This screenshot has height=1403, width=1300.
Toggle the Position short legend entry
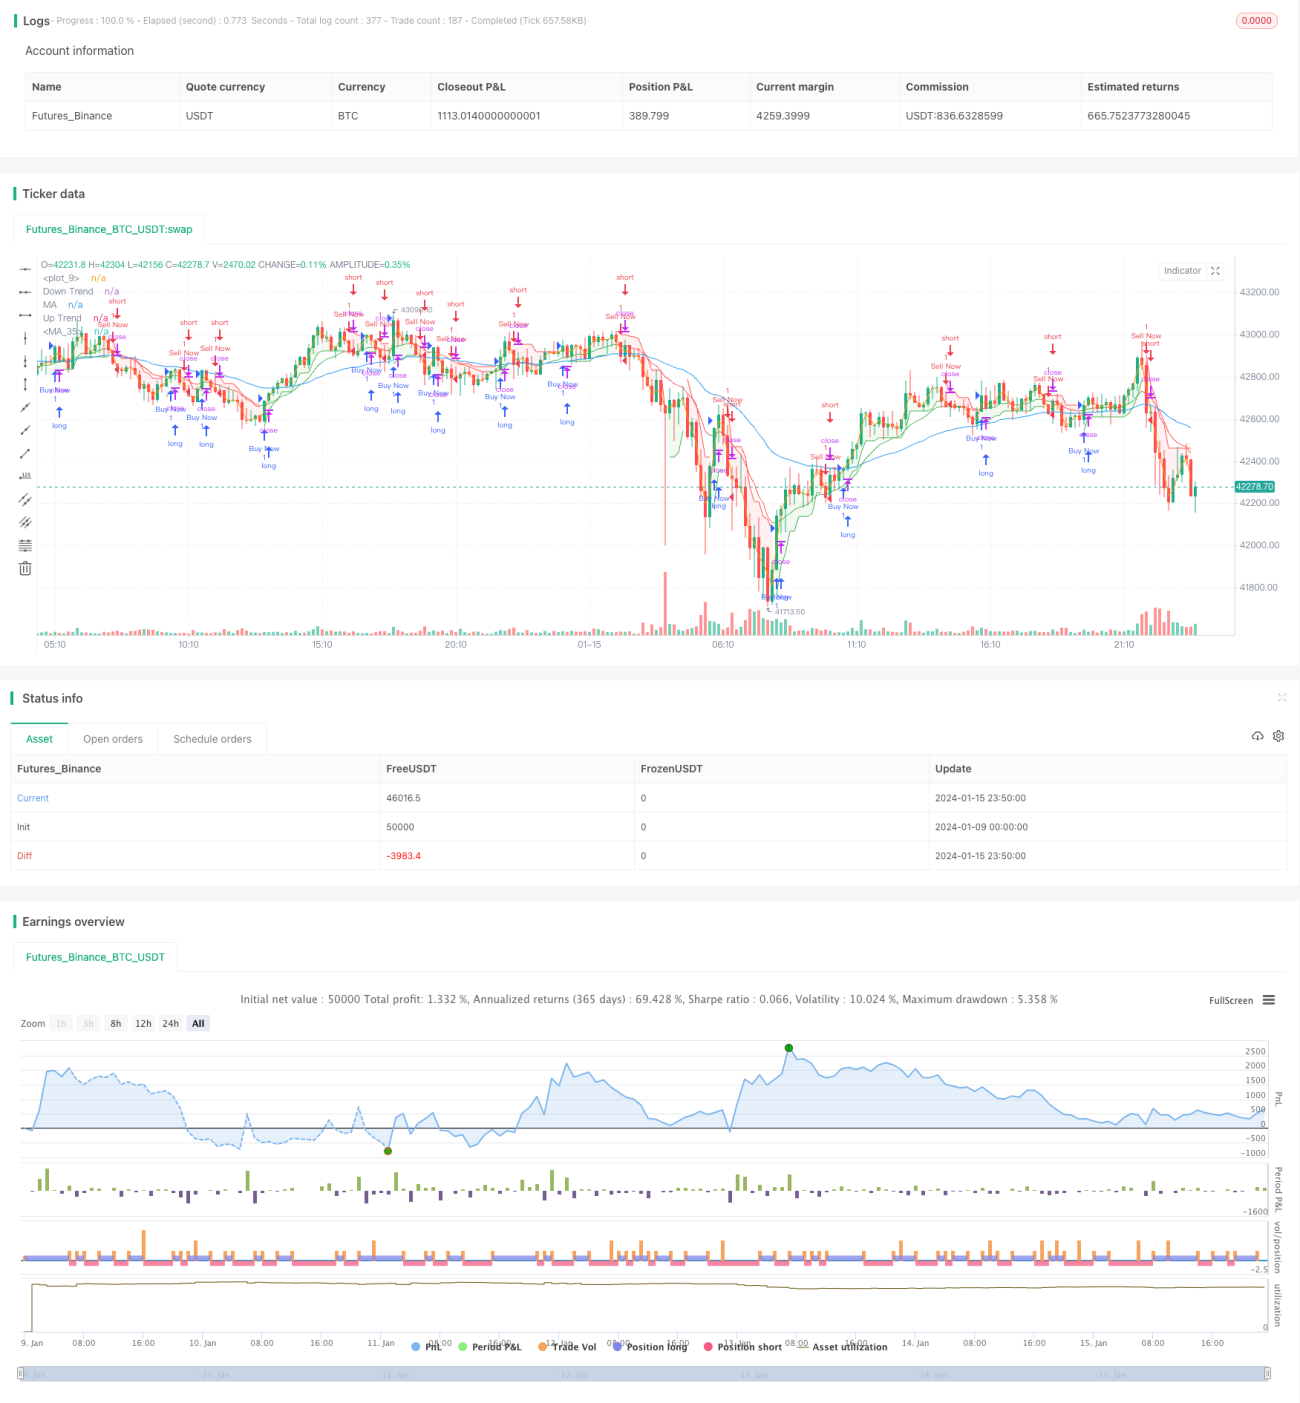tap(743, 1347)
